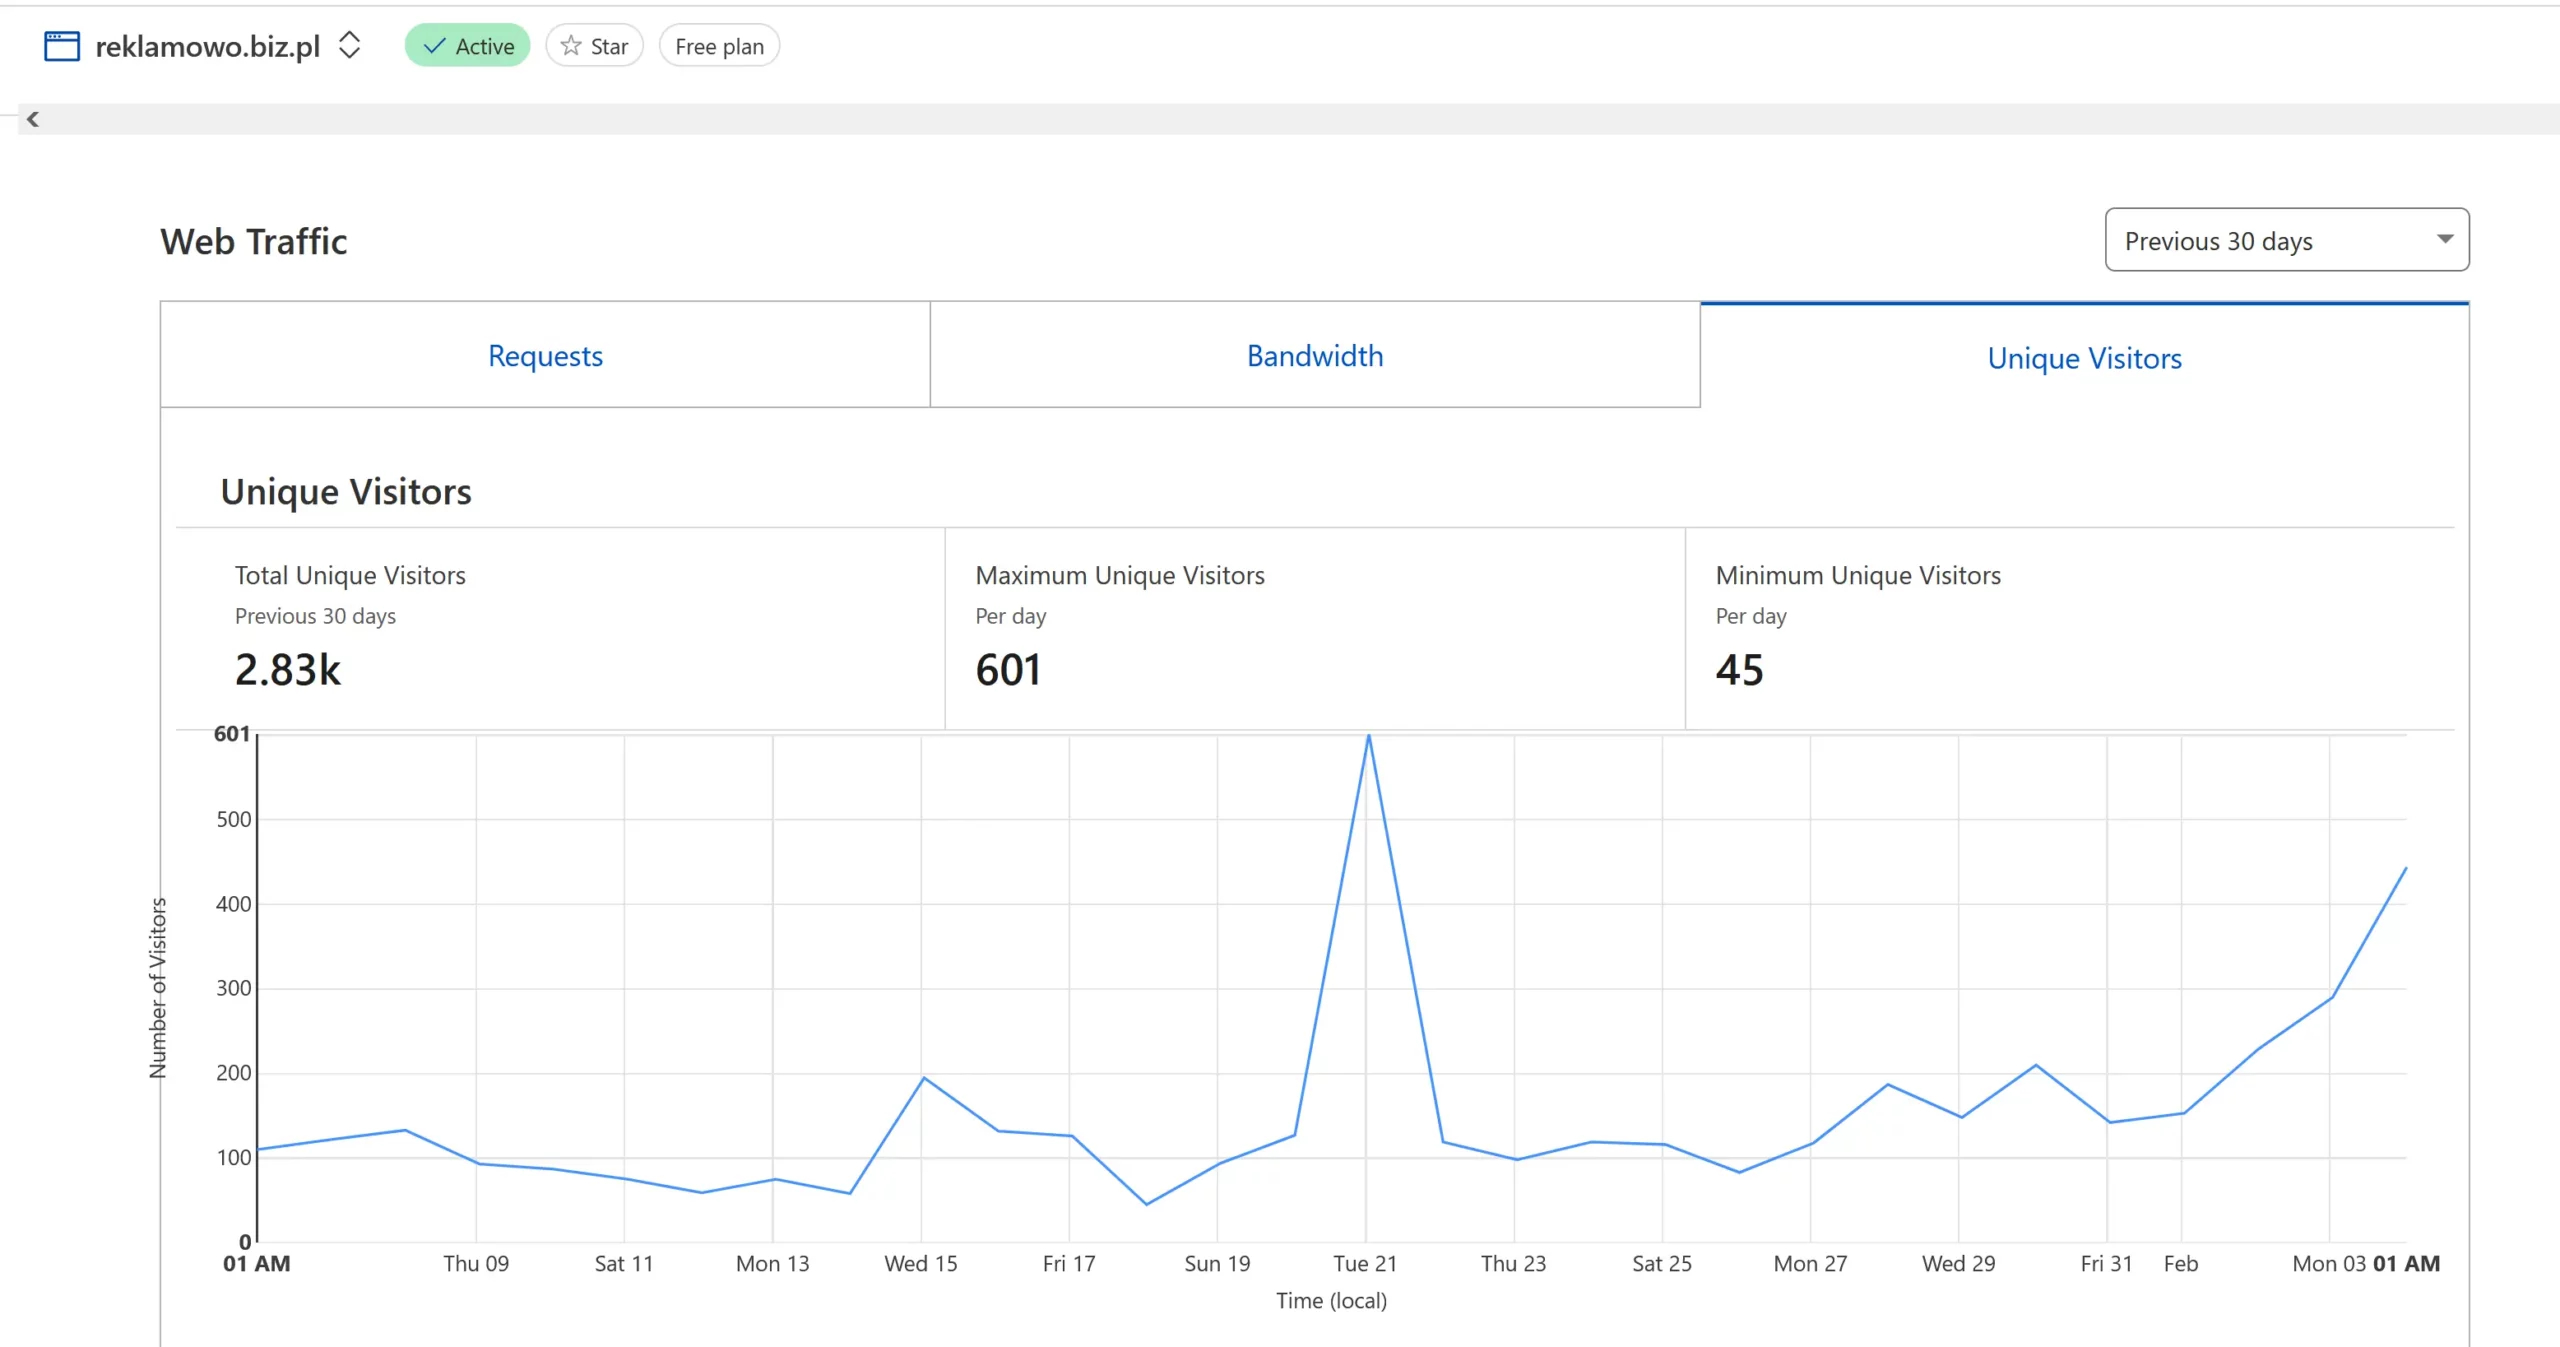Click the peak data point at Tue 21
The height and width of the screenshot is (1347, 2560).
tap(1368, 736)
